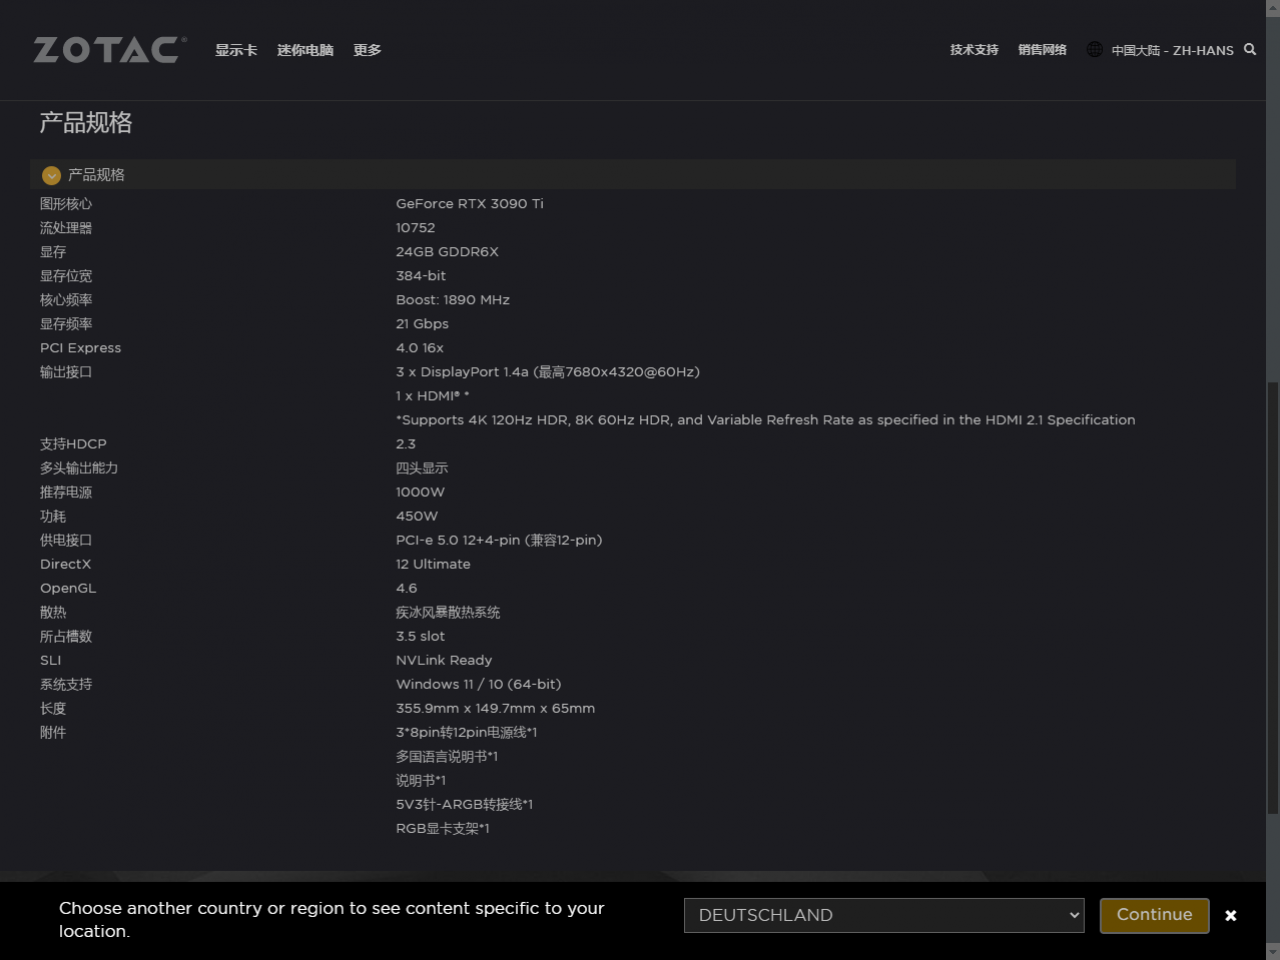Dismiss the country selection banner
Screen dimensions: 1280x960
pyautogui.click(x=1231, y=915)
